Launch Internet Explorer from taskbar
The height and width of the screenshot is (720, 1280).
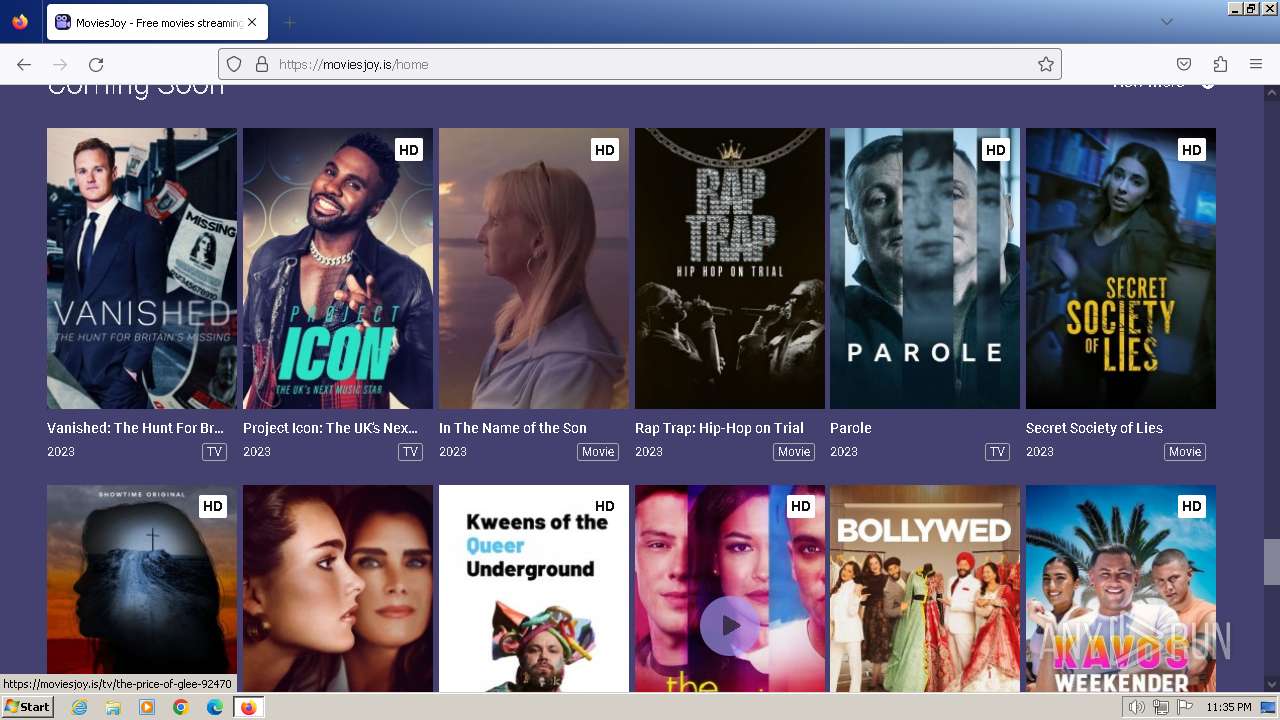point(80,707)
